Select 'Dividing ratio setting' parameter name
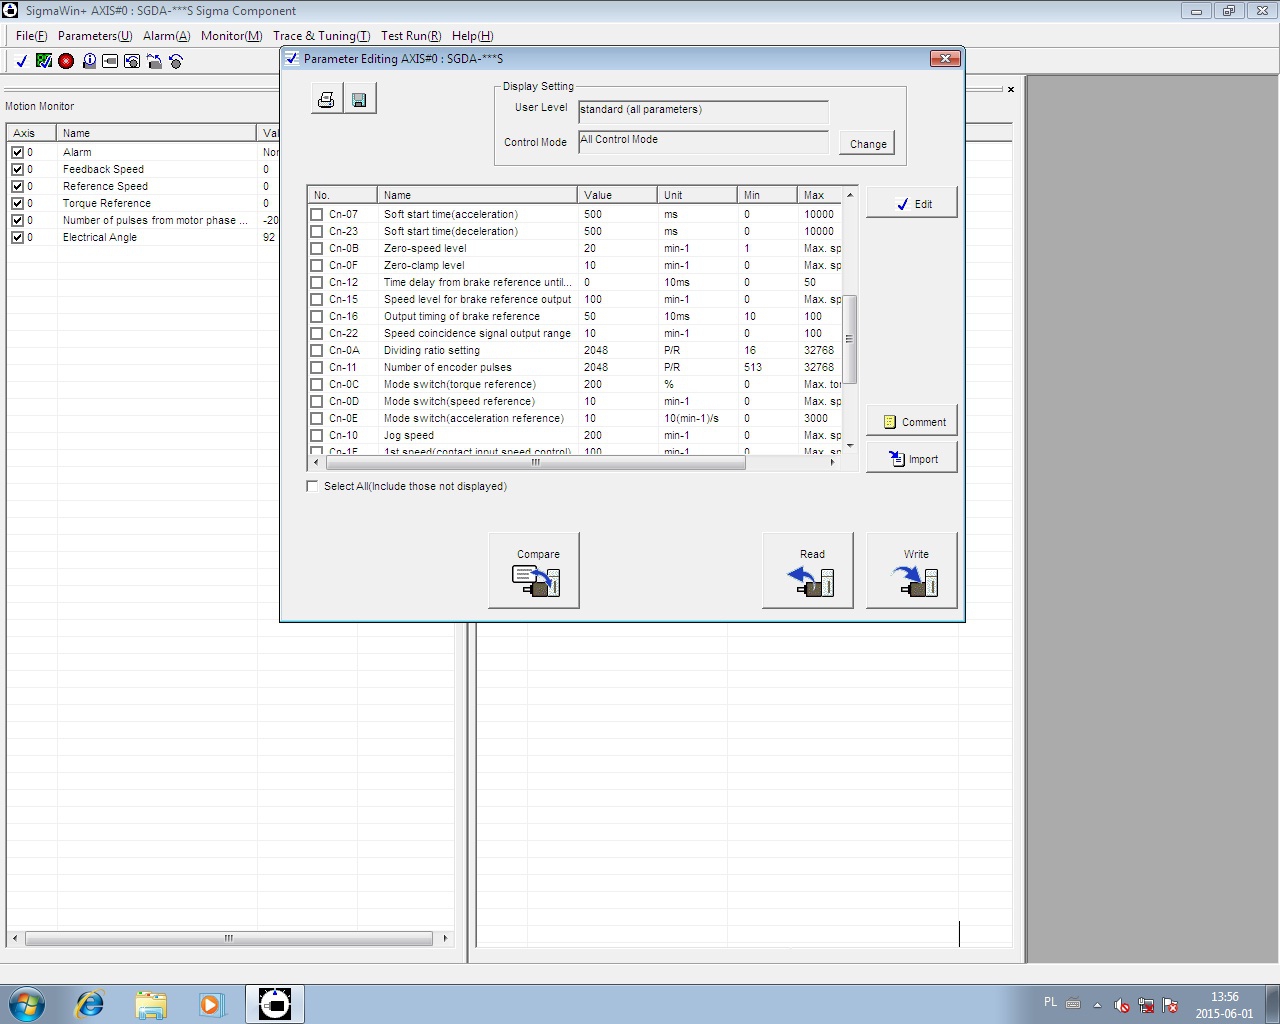This screenshot has height=1024, width=1280. click(x=432, y=350)
